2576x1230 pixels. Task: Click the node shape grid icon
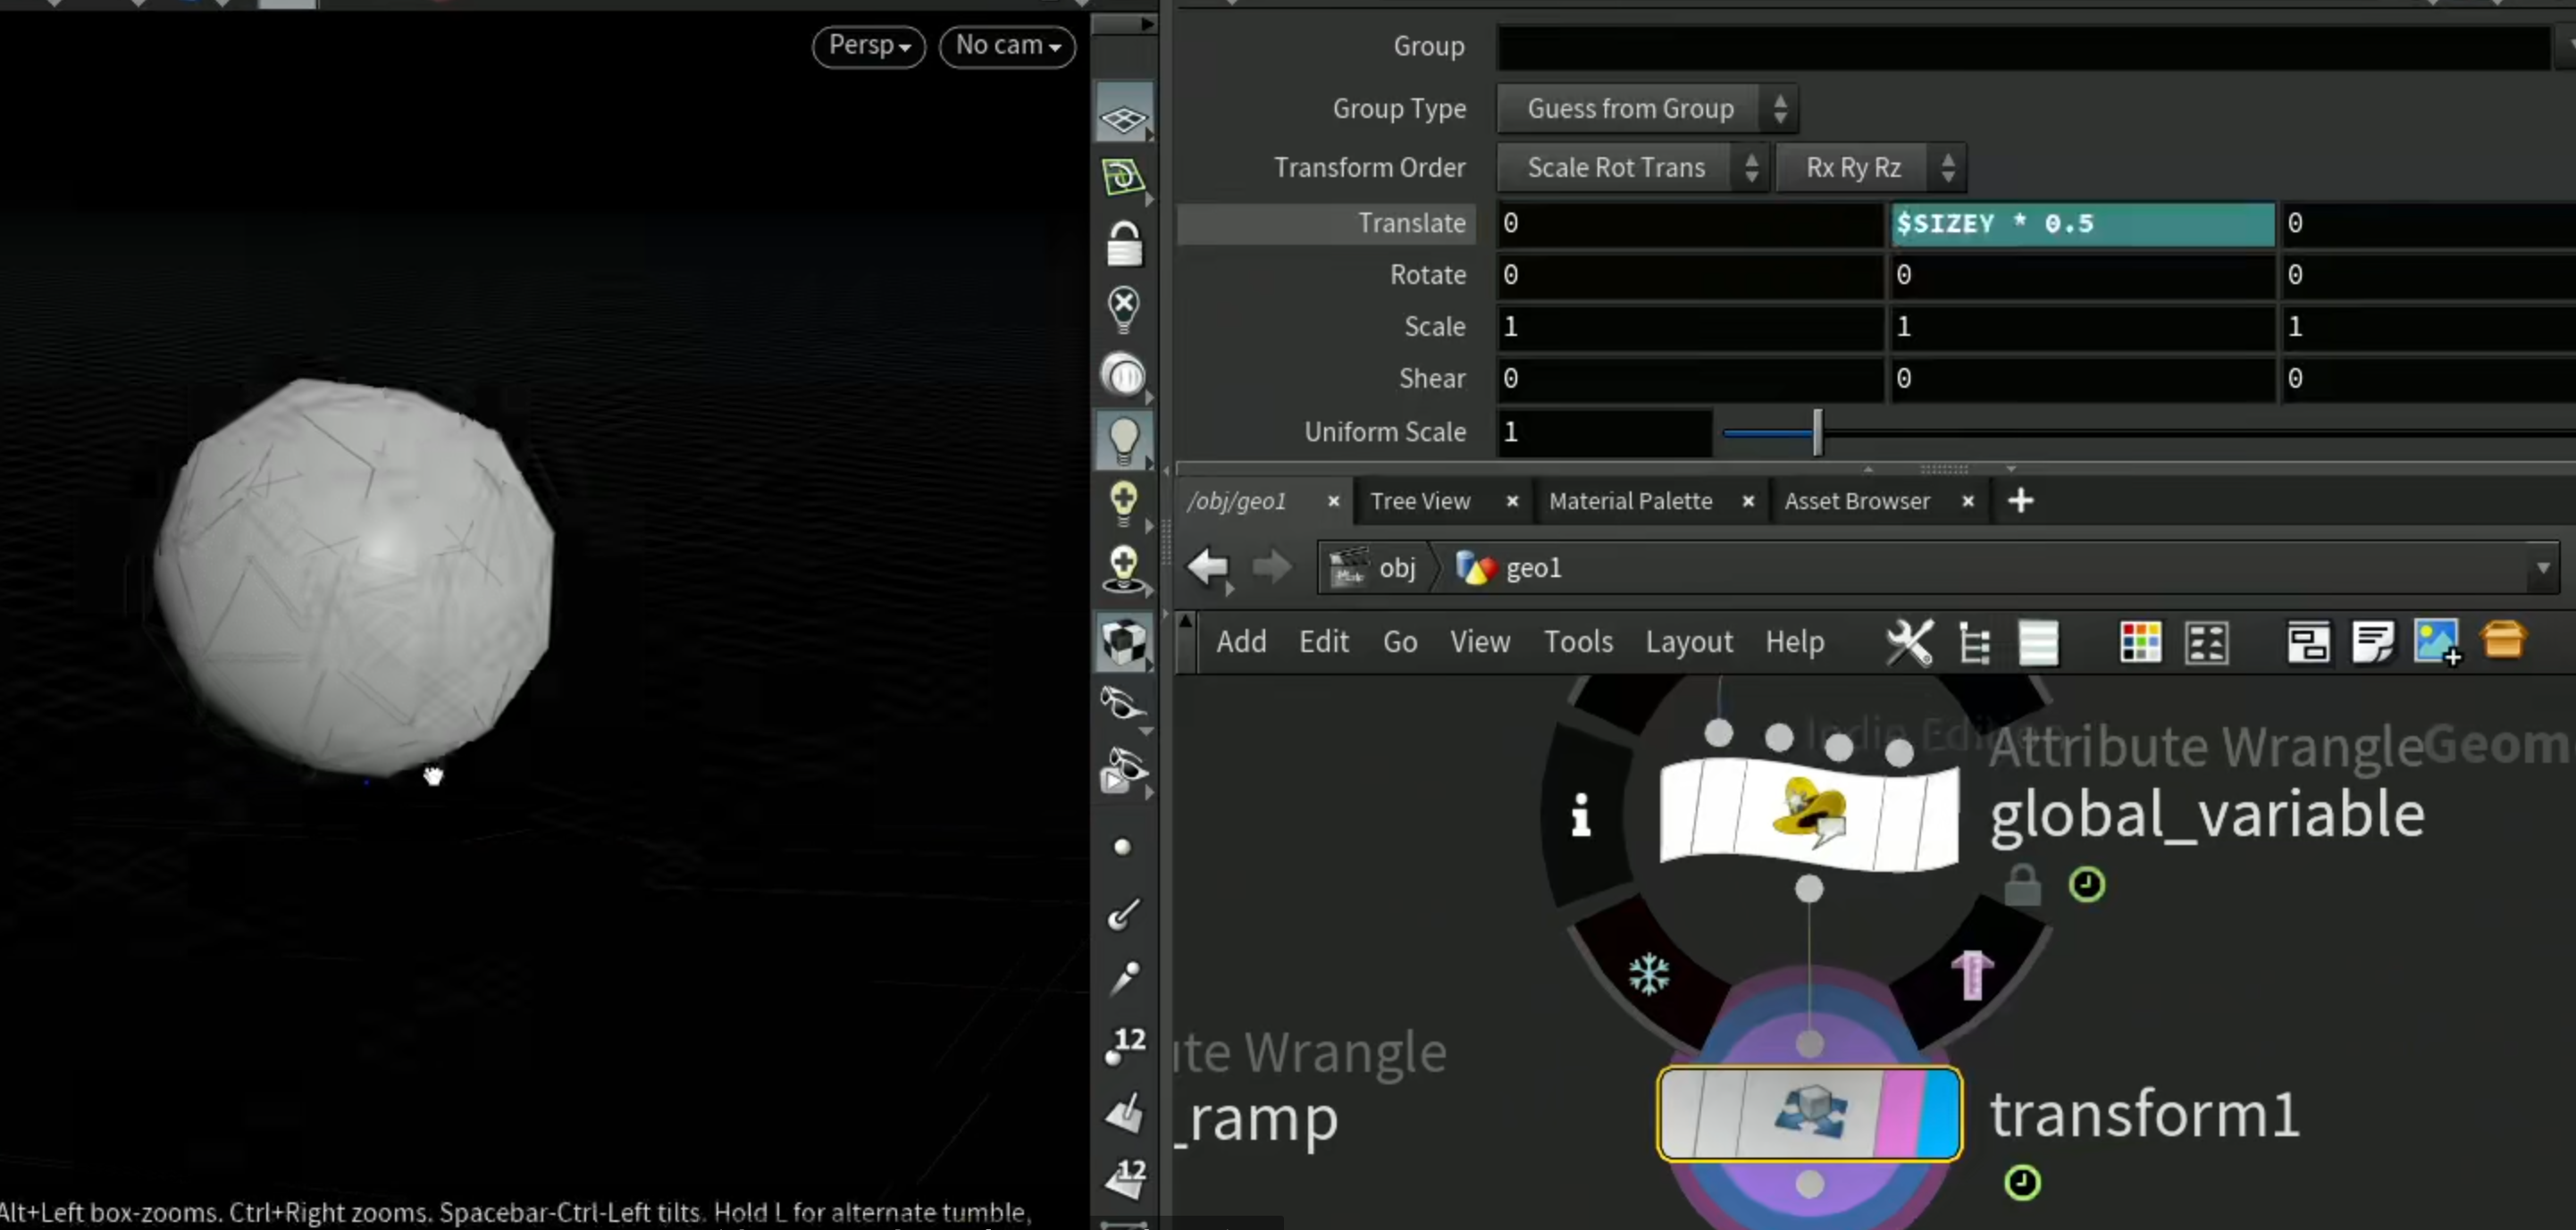click(2206, 642)
